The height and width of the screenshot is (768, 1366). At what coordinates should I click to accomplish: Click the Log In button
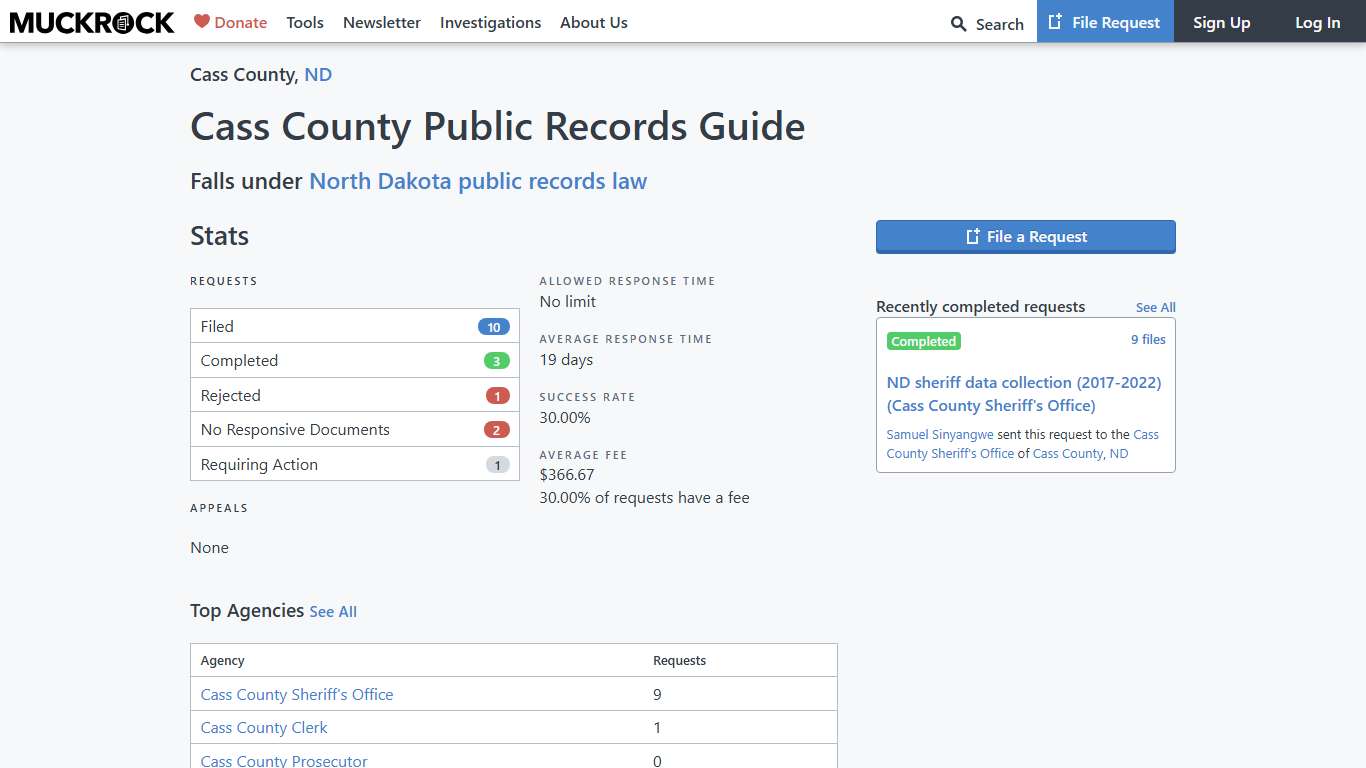1317,22
